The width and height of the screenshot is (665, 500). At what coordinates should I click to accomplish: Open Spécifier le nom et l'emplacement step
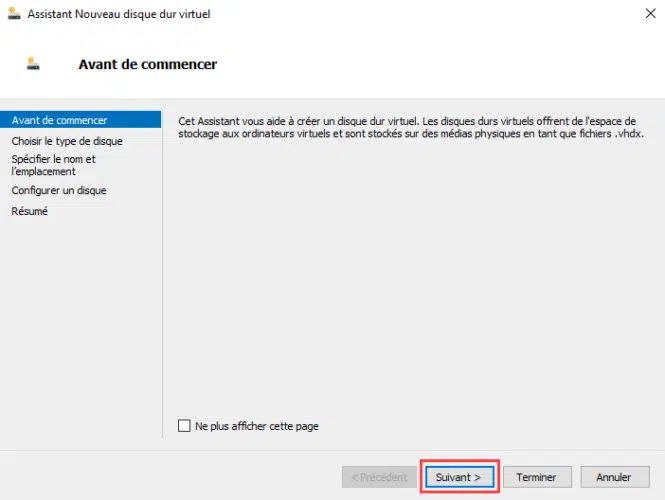click(x=53, y=165)
